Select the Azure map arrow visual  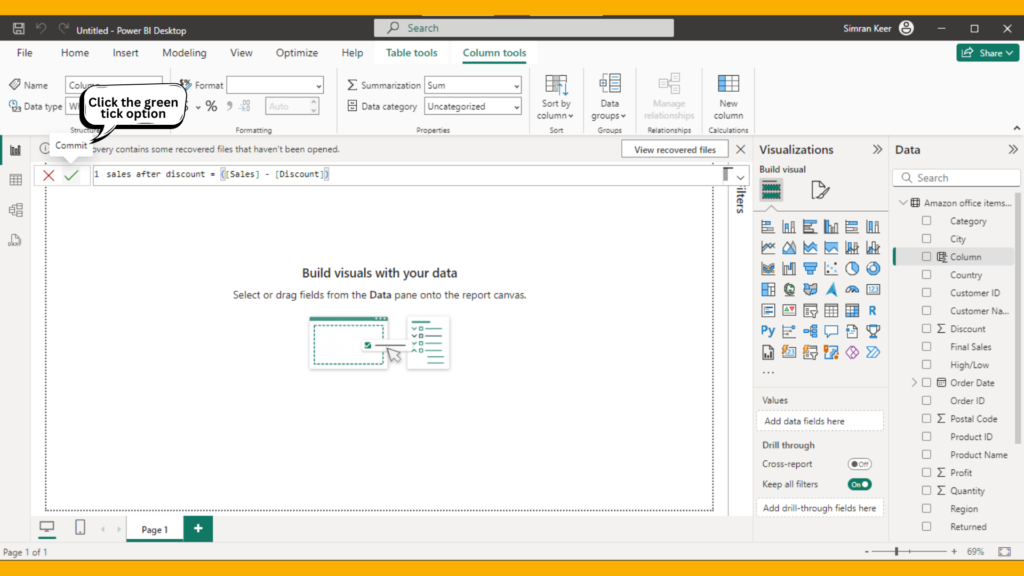[x=831, y=289]
